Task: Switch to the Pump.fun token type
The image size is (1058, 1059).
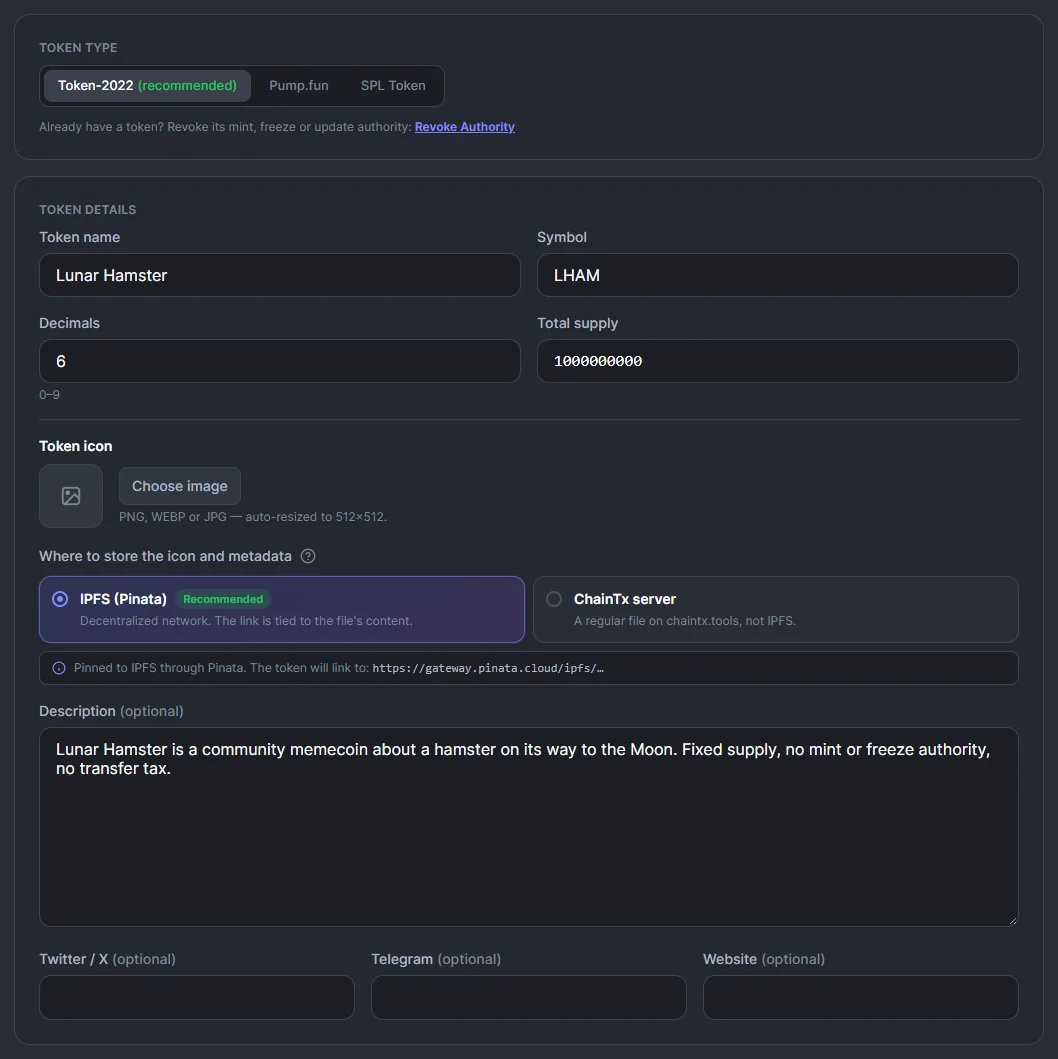Action: coord(299,86)
